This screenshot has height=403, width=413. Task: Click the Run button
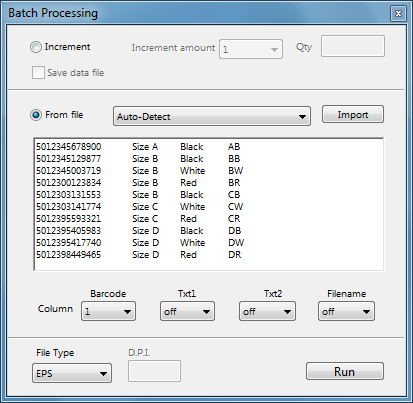tap(345, 371)
